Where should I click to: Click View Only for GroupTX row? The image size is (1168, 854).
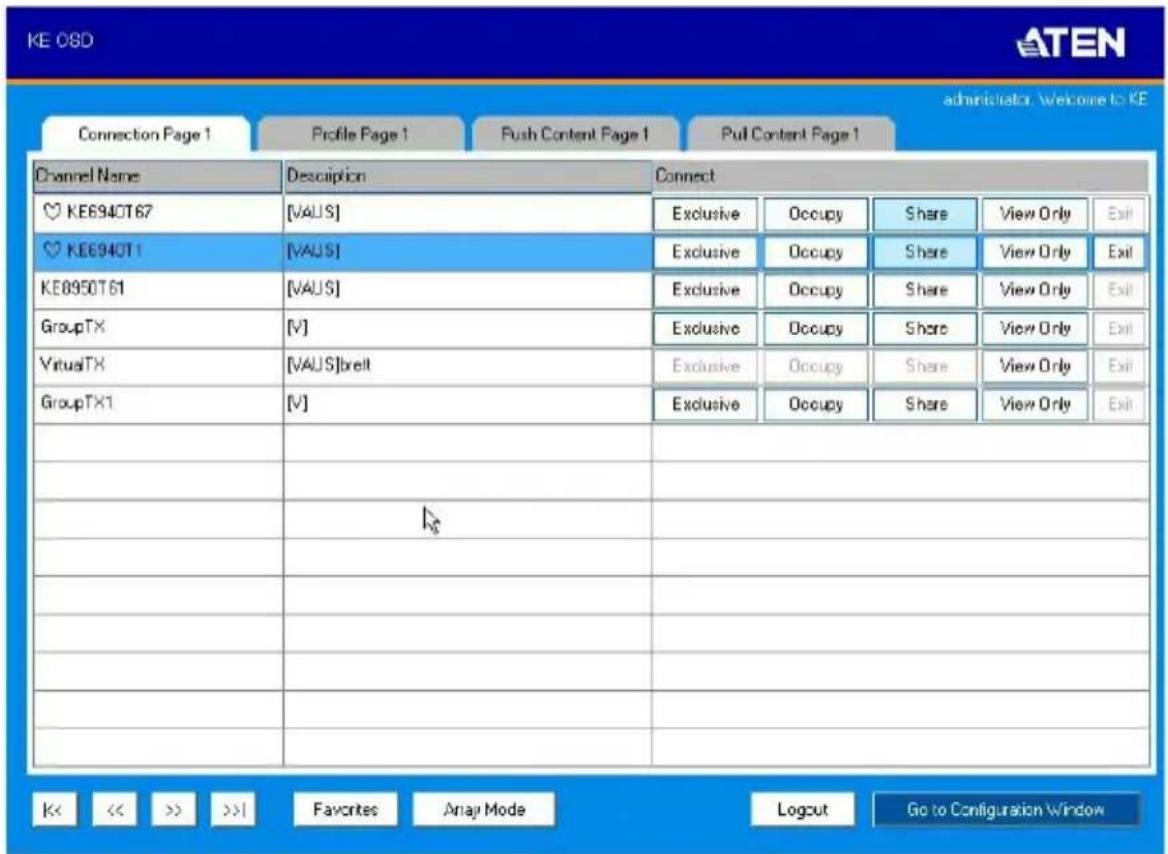click(1035, 329)
